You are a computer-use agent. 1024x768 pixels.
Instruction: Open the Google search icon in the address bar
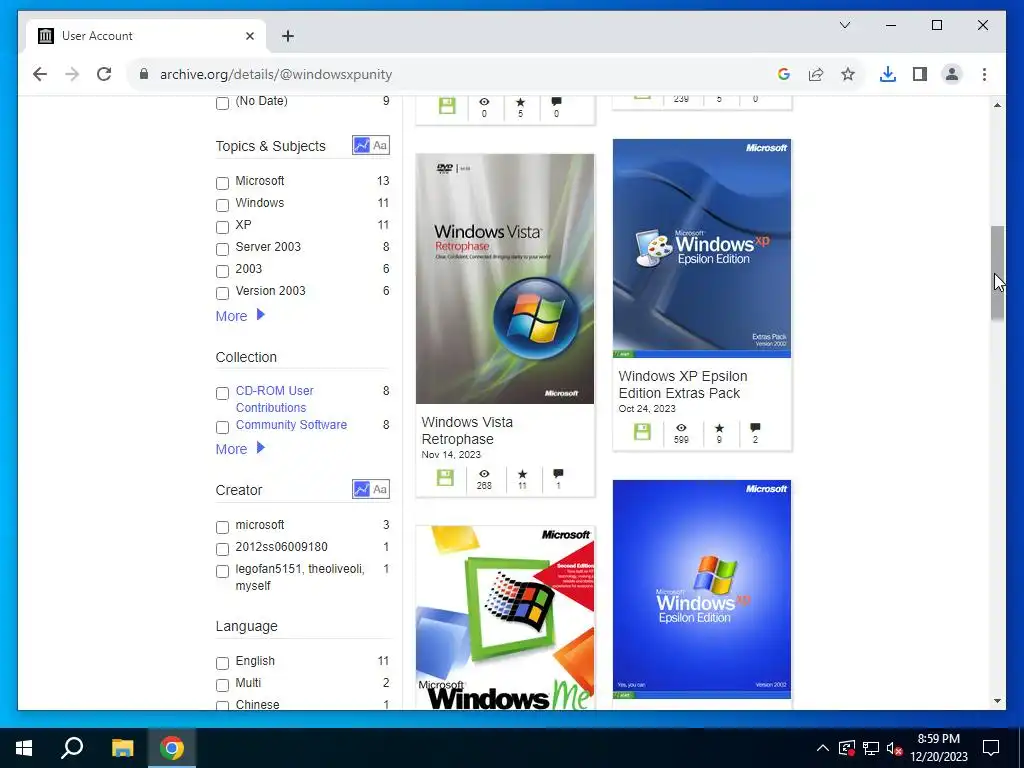click(x=784, y=74)
